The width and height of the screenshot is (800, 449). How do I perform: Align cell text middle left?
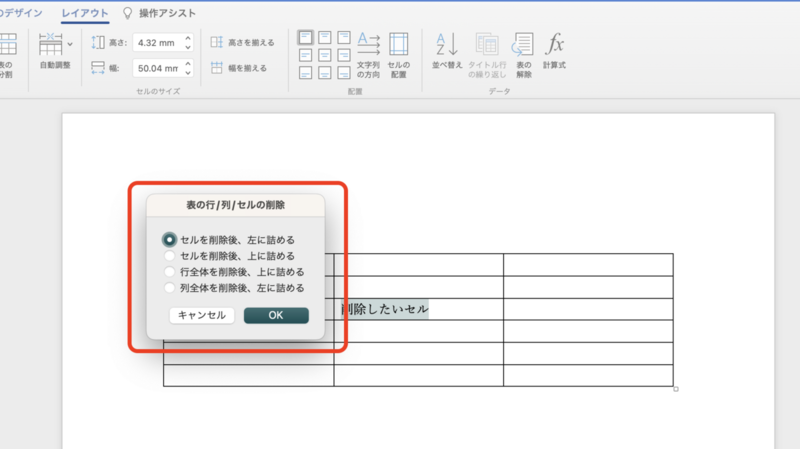305,55
